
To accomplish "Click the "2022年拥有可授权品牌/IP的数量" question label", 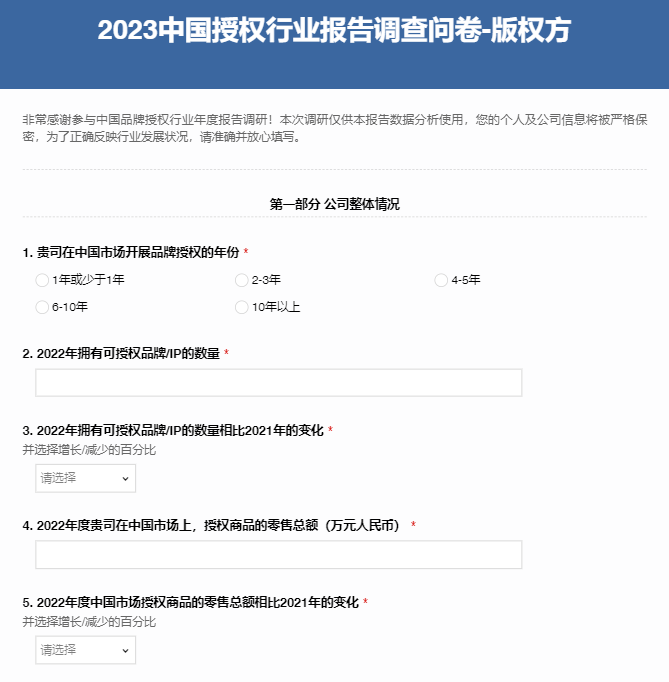I will (x=120, y=354).
